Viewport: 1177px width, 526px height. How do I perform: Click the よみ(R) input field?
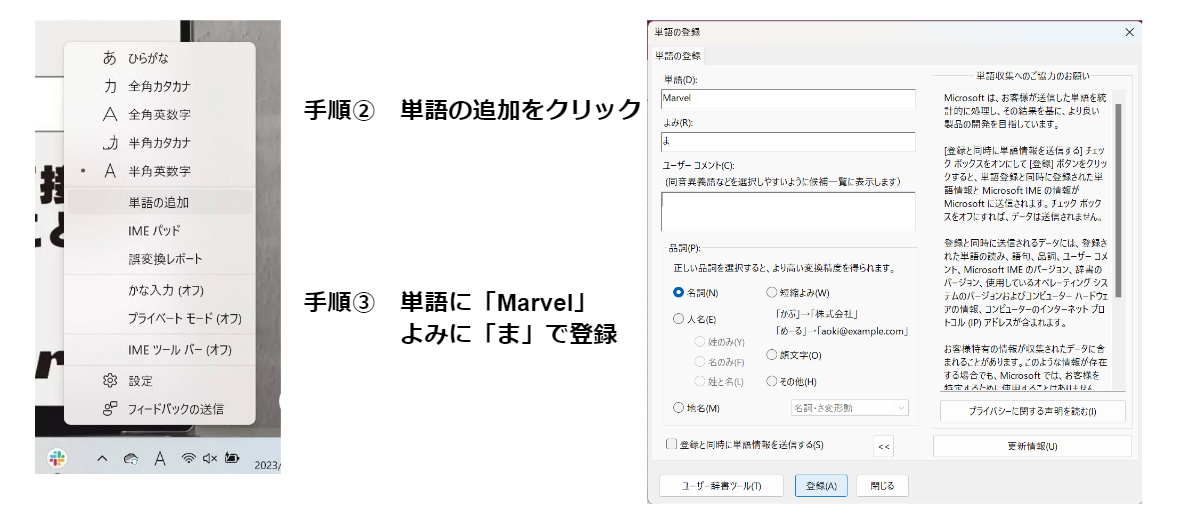click(x=788, y=142)
